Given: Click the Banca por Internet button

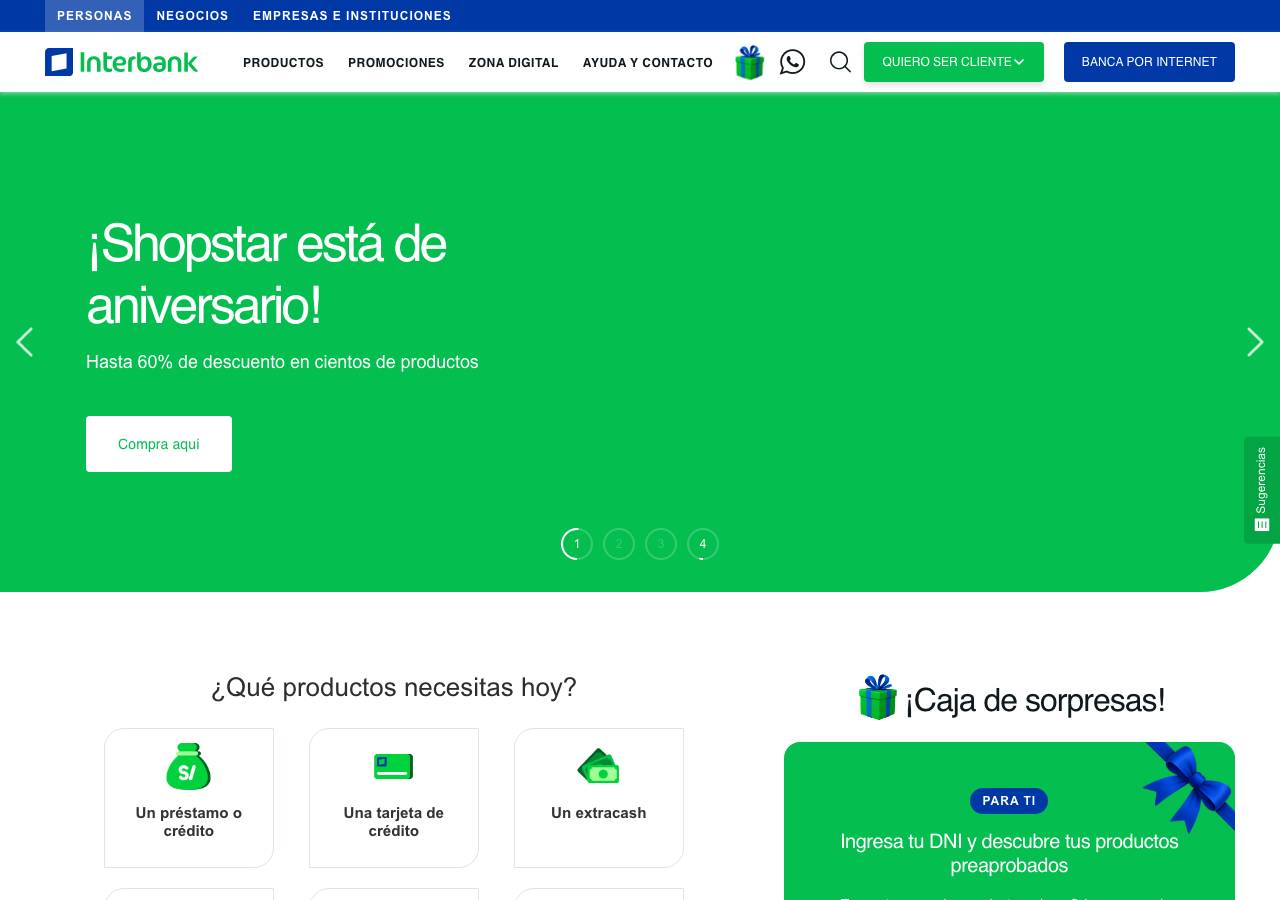Looking at the screenshot, I should (1149, 62).
